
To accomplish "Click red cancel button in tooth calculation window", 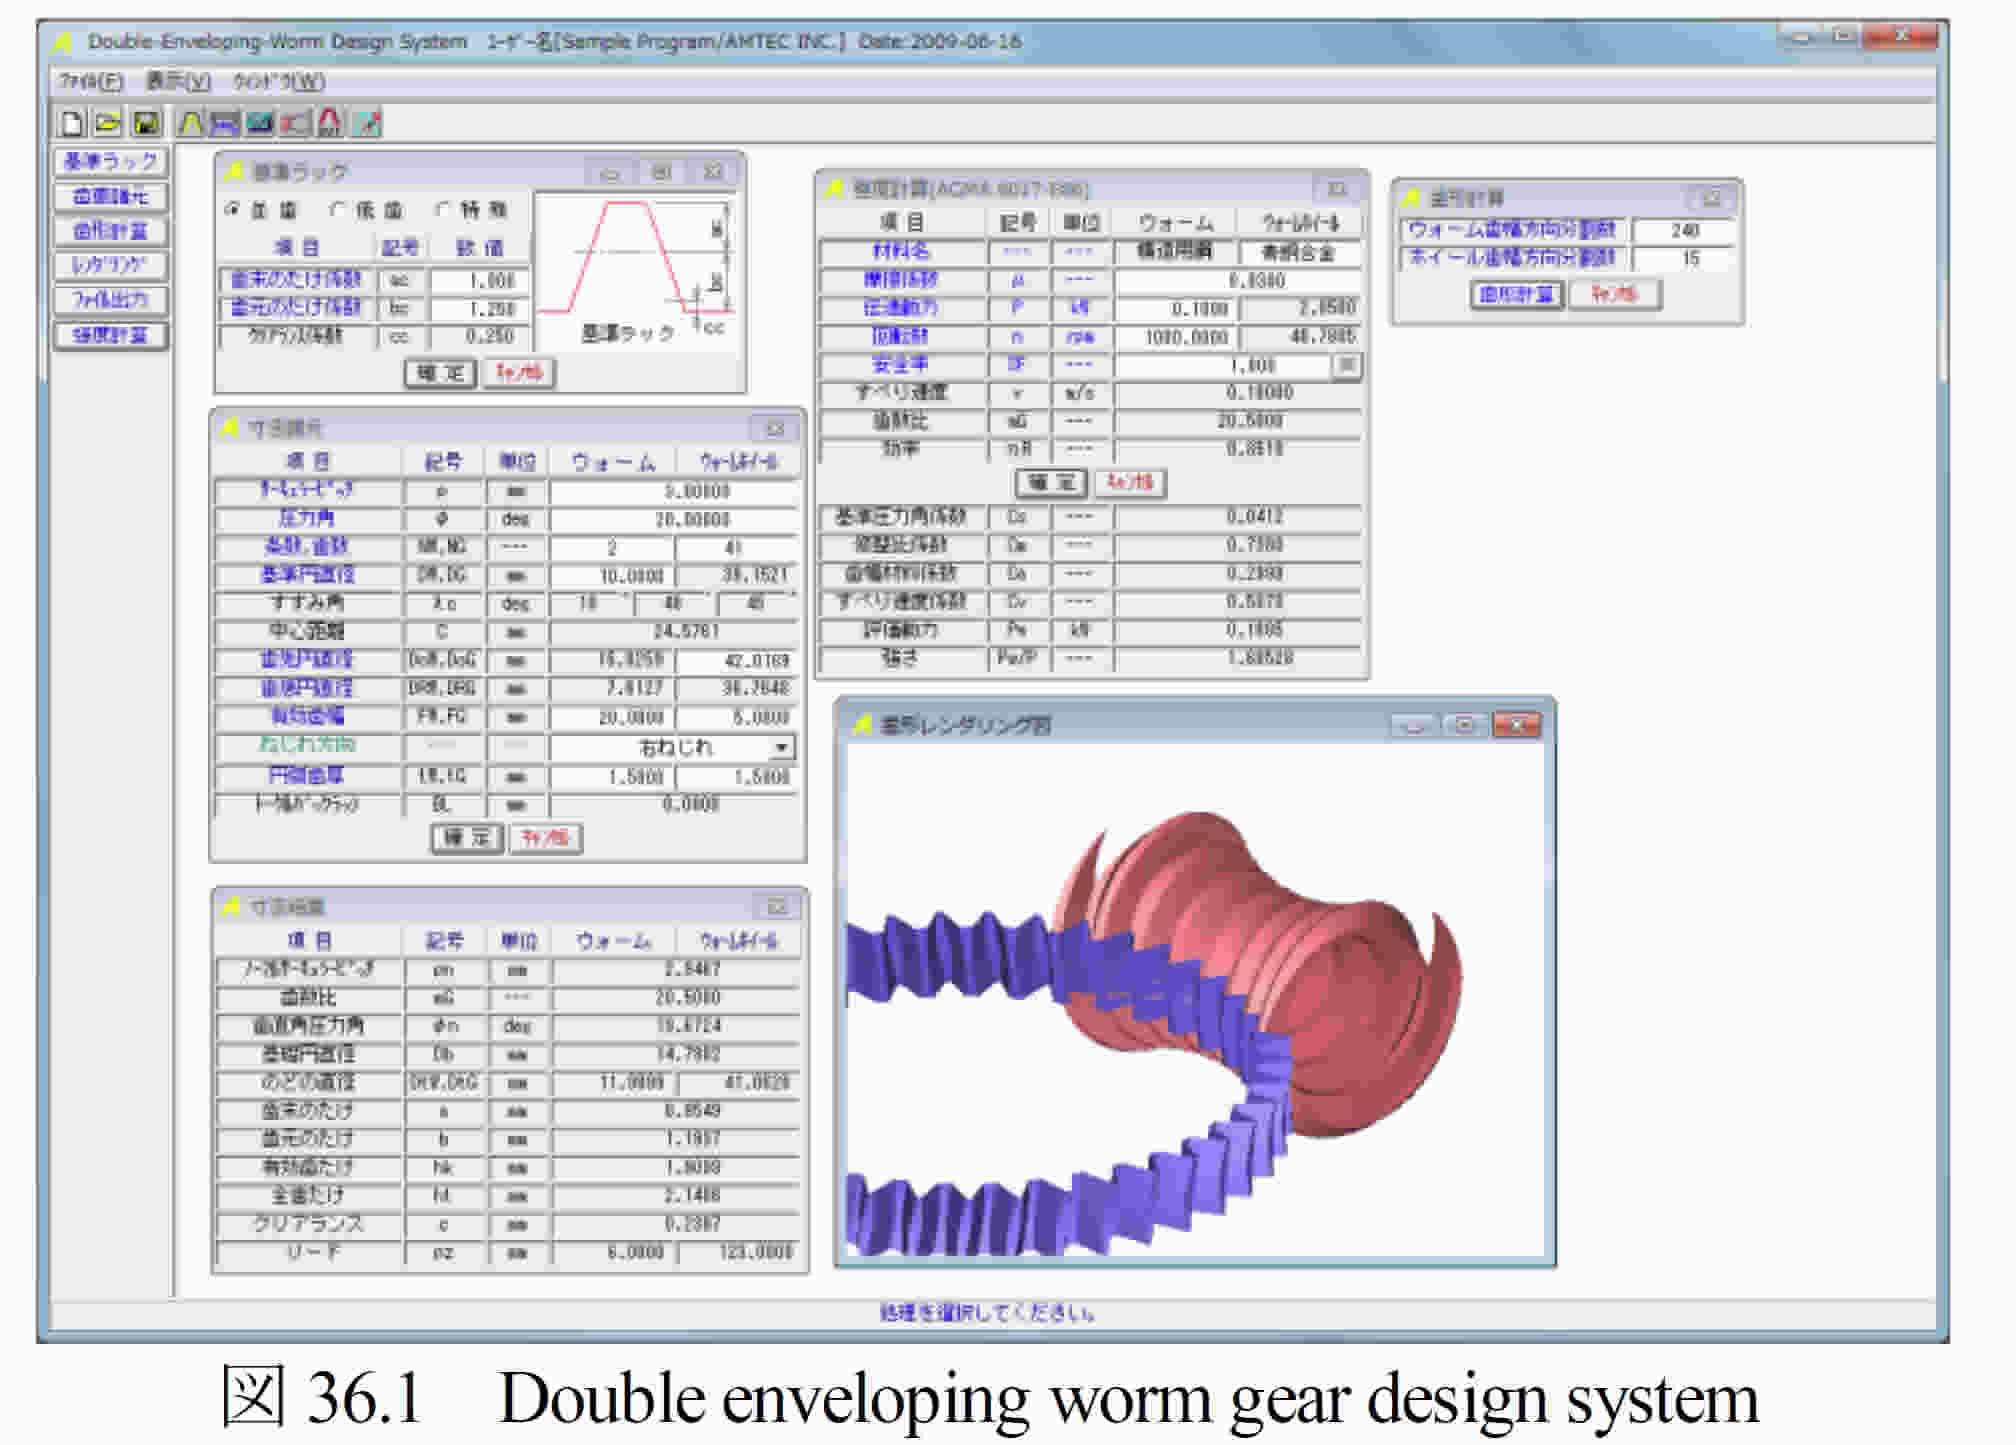I will 1615,294.
